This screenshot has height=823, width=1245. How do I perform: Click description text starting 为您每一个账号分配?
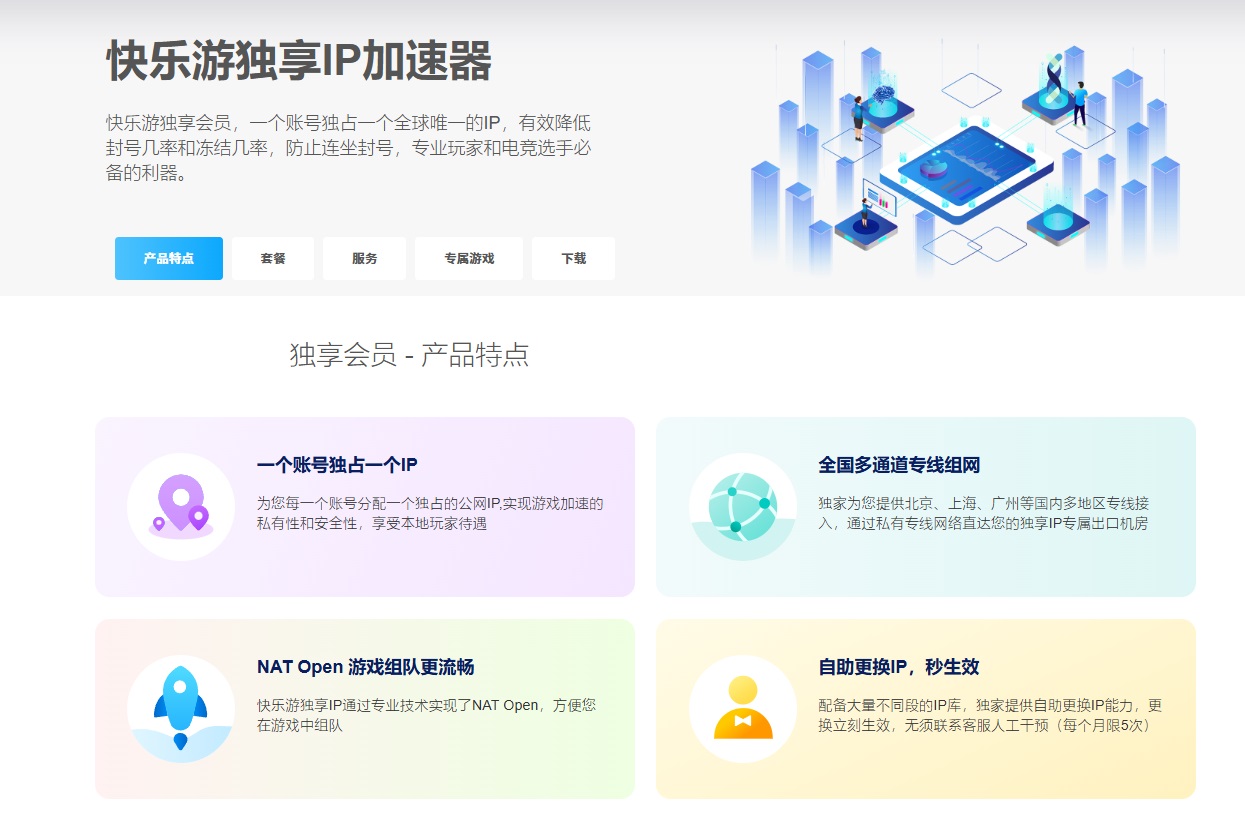tap(430, 513)
